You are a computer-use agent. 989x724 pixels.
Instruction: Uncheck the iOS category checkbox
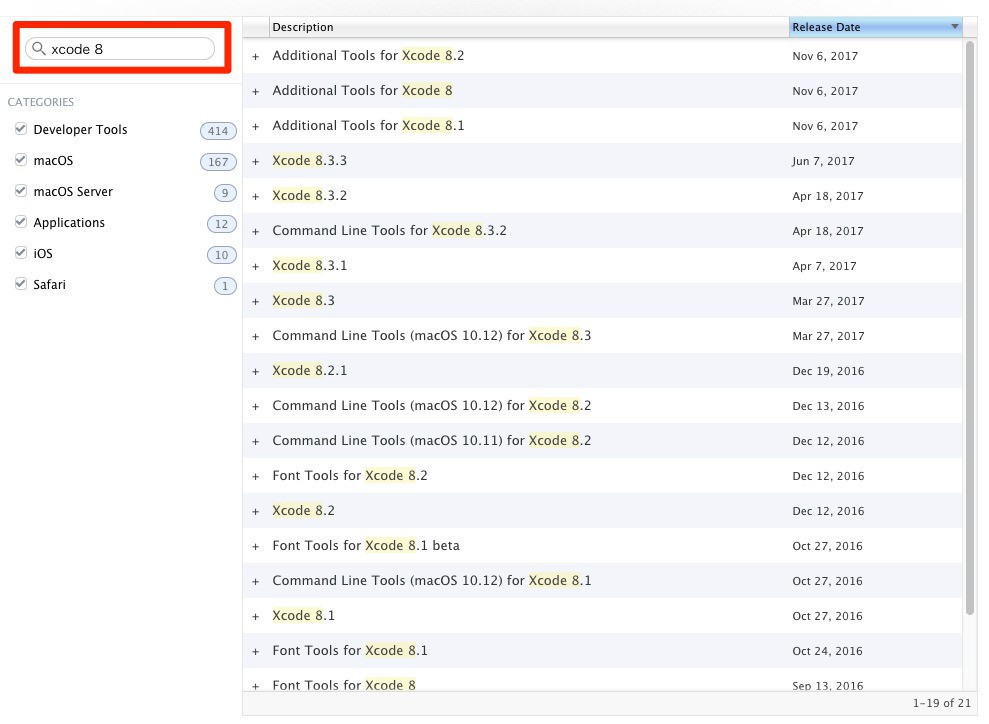21,253
